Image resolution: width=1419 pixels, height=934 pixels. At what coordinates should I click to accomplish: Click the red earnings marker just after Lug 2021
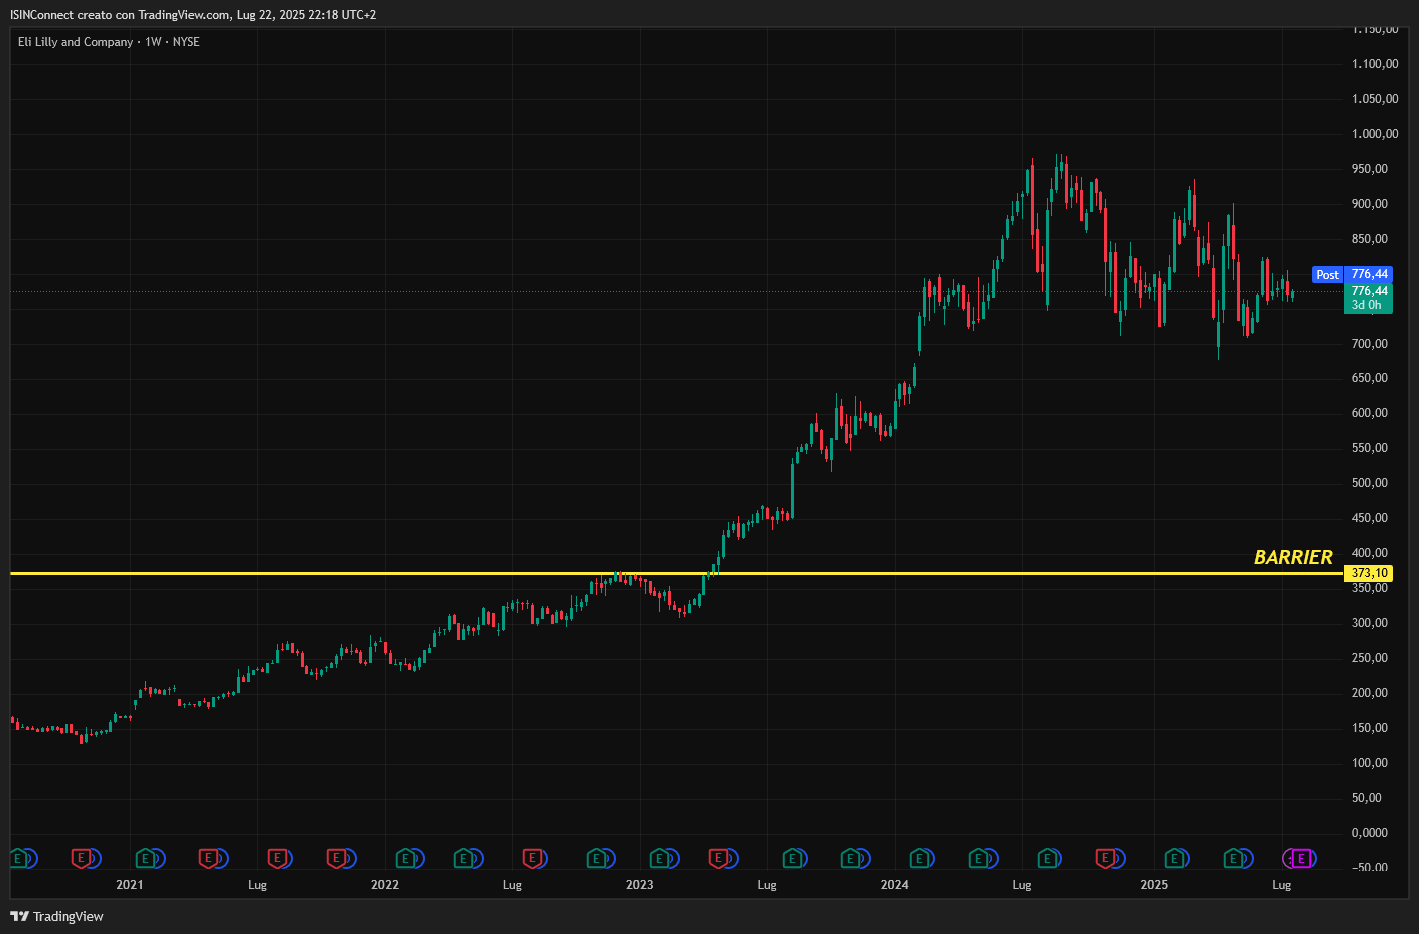point(277,858)
